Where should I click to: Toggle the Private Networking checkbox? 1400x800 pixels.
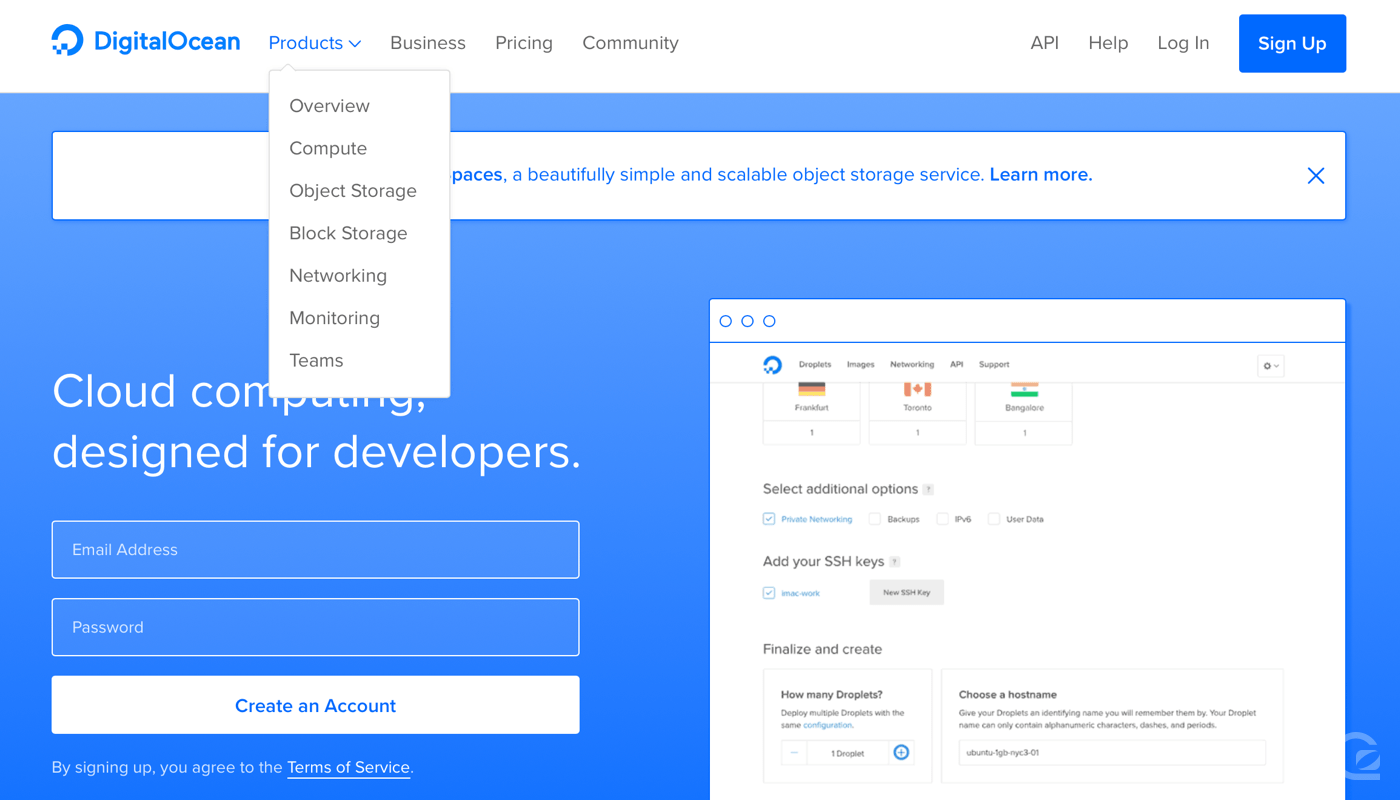click(x=769, y=519)
